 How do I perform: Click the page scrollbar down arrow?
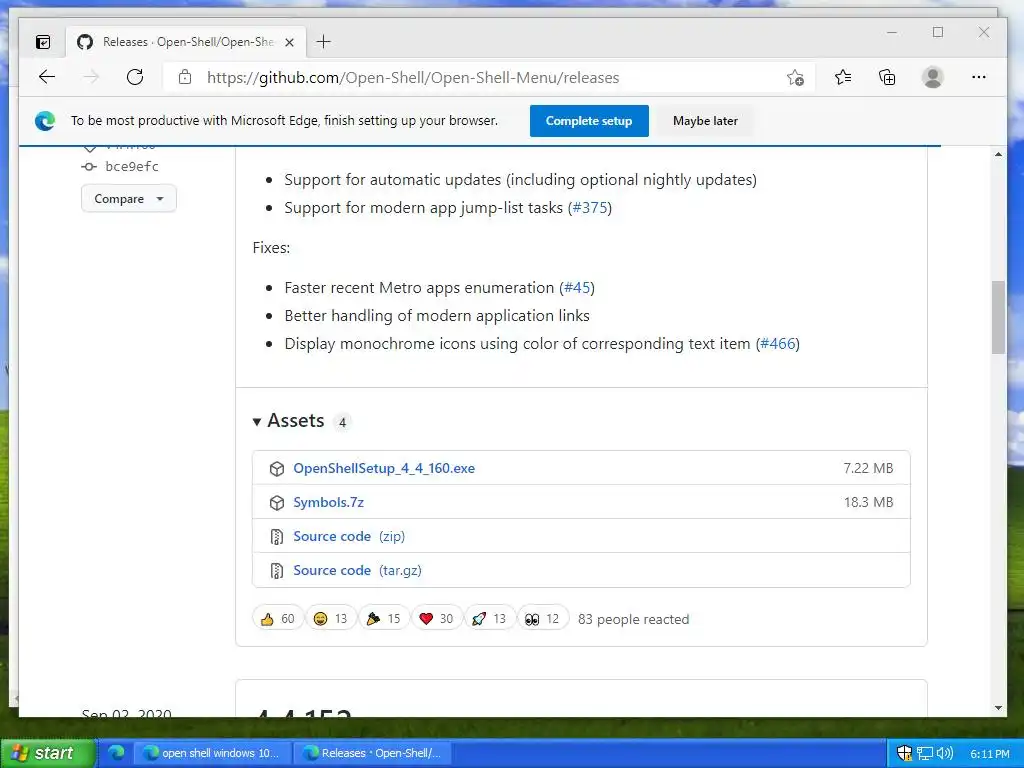coord(998,708)
